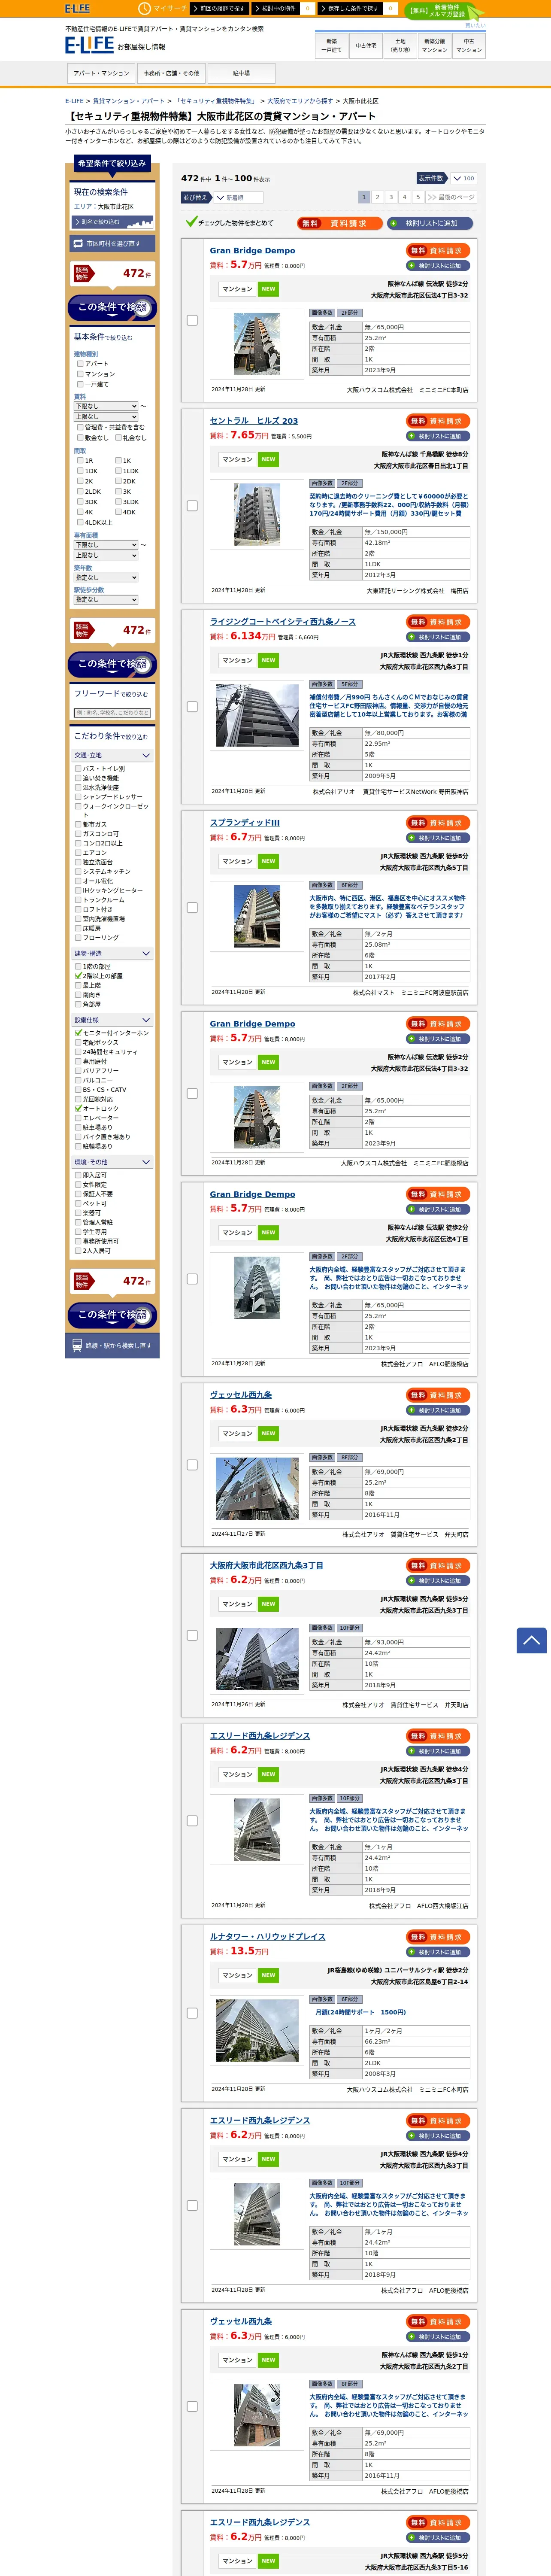The height and width of the screenshot is (2576, 551).
Task: Check the 2DK floor plan box
Action: pos(118,481)
